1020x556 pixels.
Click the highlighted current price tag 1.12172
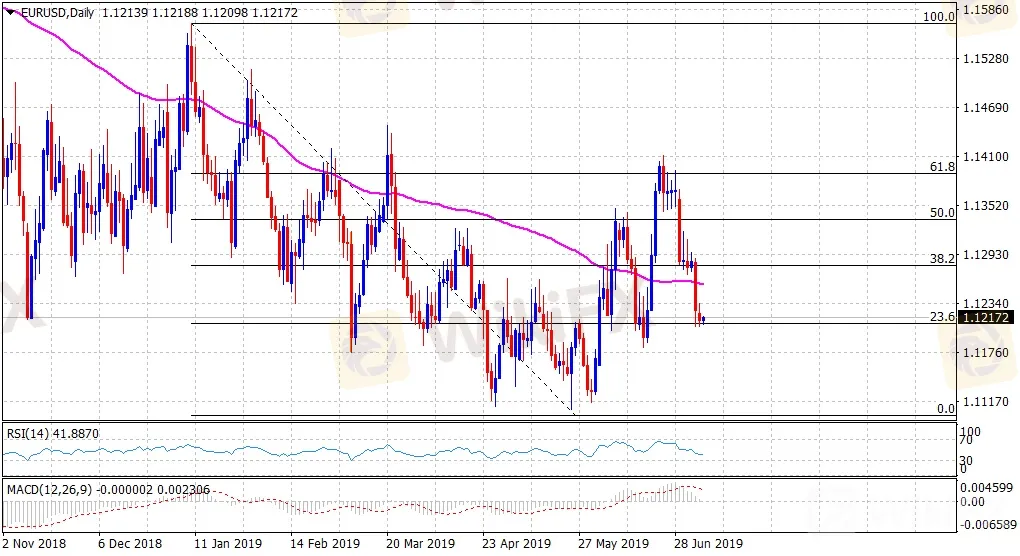click(x=986, y=317)
